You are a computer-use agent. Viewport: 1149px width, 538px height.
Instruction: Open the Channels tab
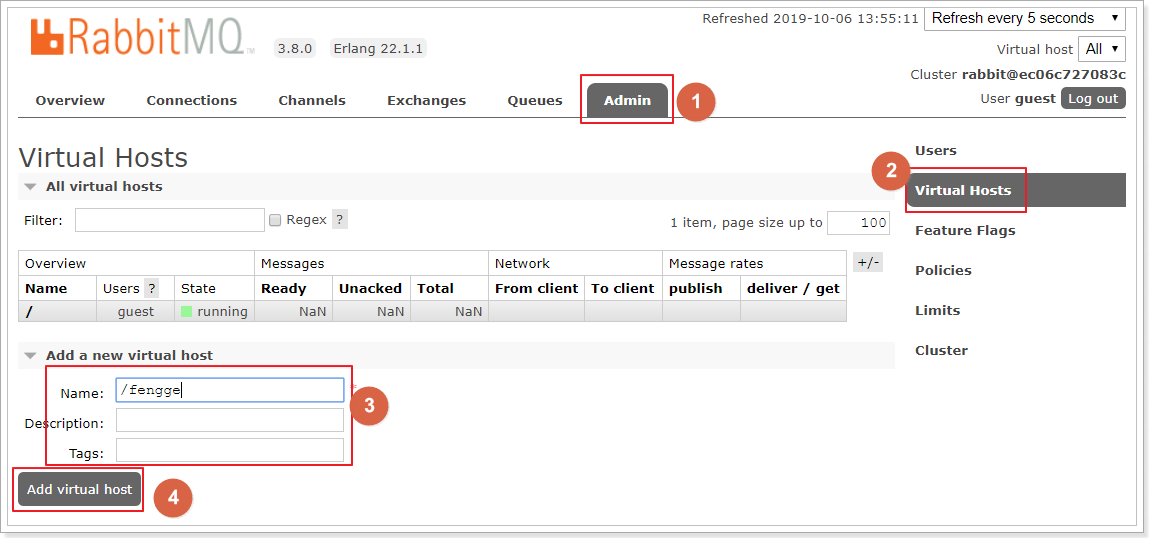(311, 100)
